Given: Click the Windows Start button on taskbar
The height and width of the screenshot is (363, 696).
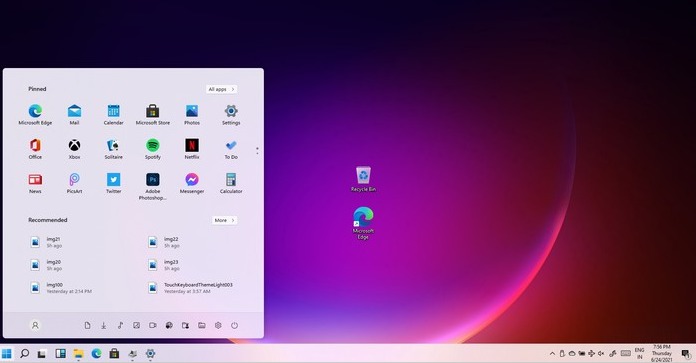Looking at the screenshot, I should click(6, 354).
